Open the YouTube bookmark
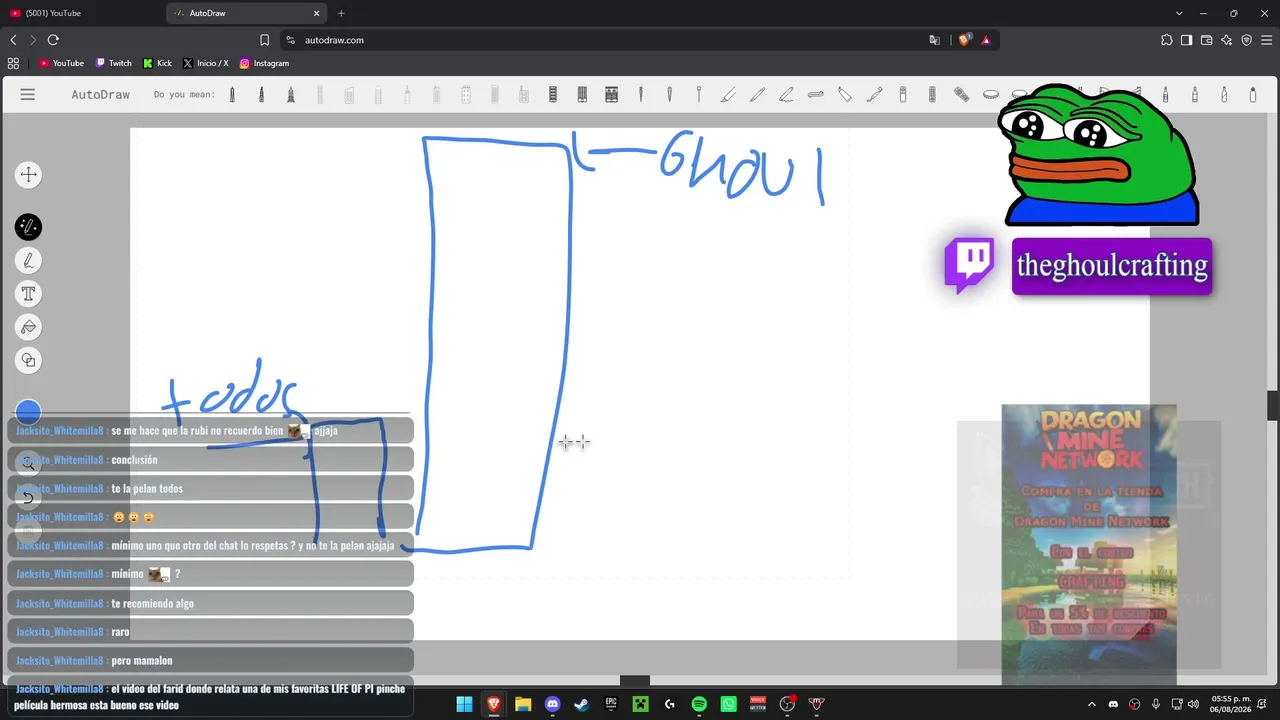This screenshot has height=720, width=1280. [x=61, y=63]
